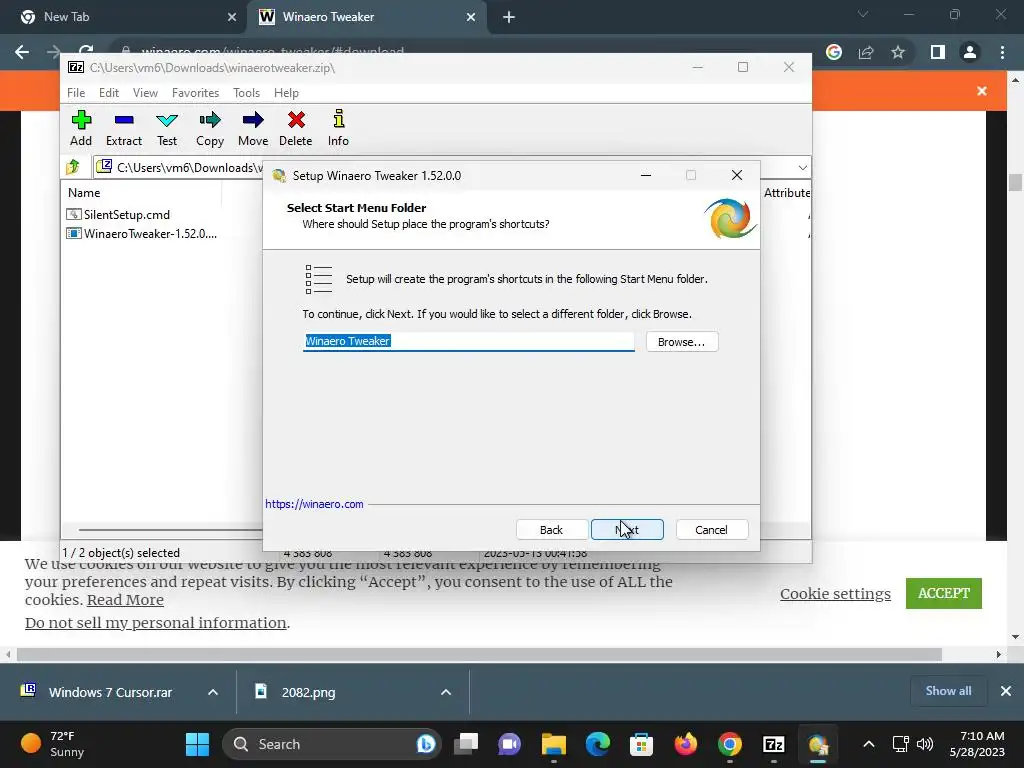
Task: Switch to 7-Zip via the taskbar icon
Action: pos(774,744)
